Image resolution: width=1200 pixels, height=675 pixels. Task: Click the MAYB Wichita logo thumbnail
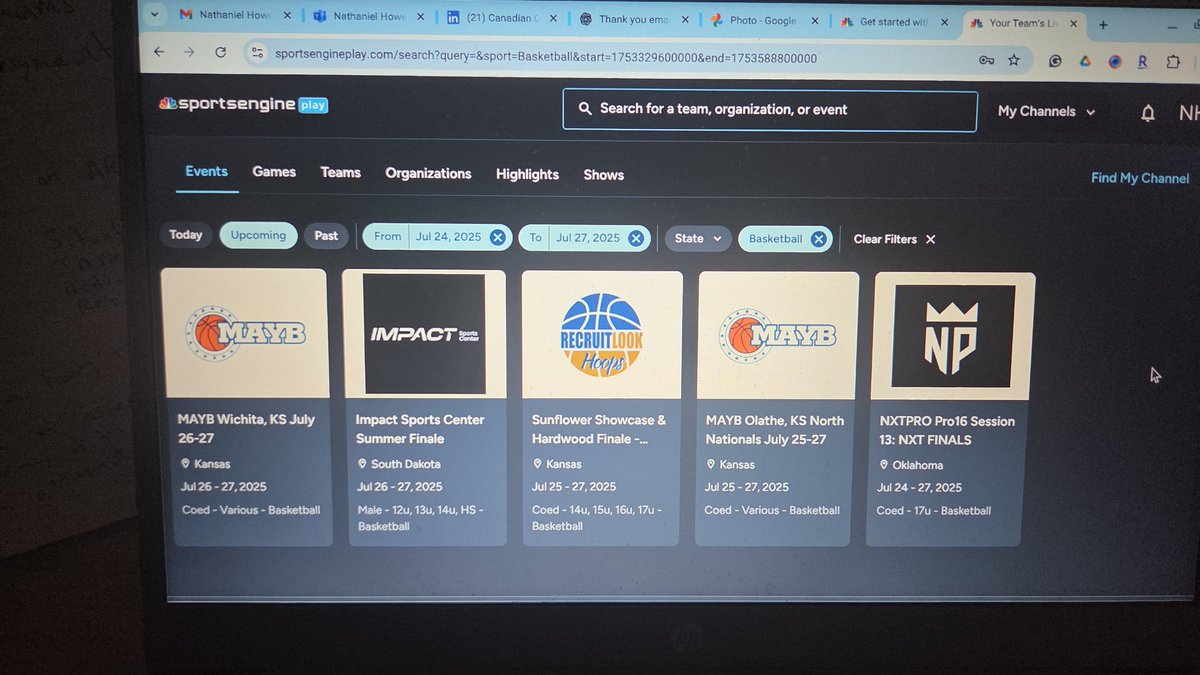coord(244,333)
